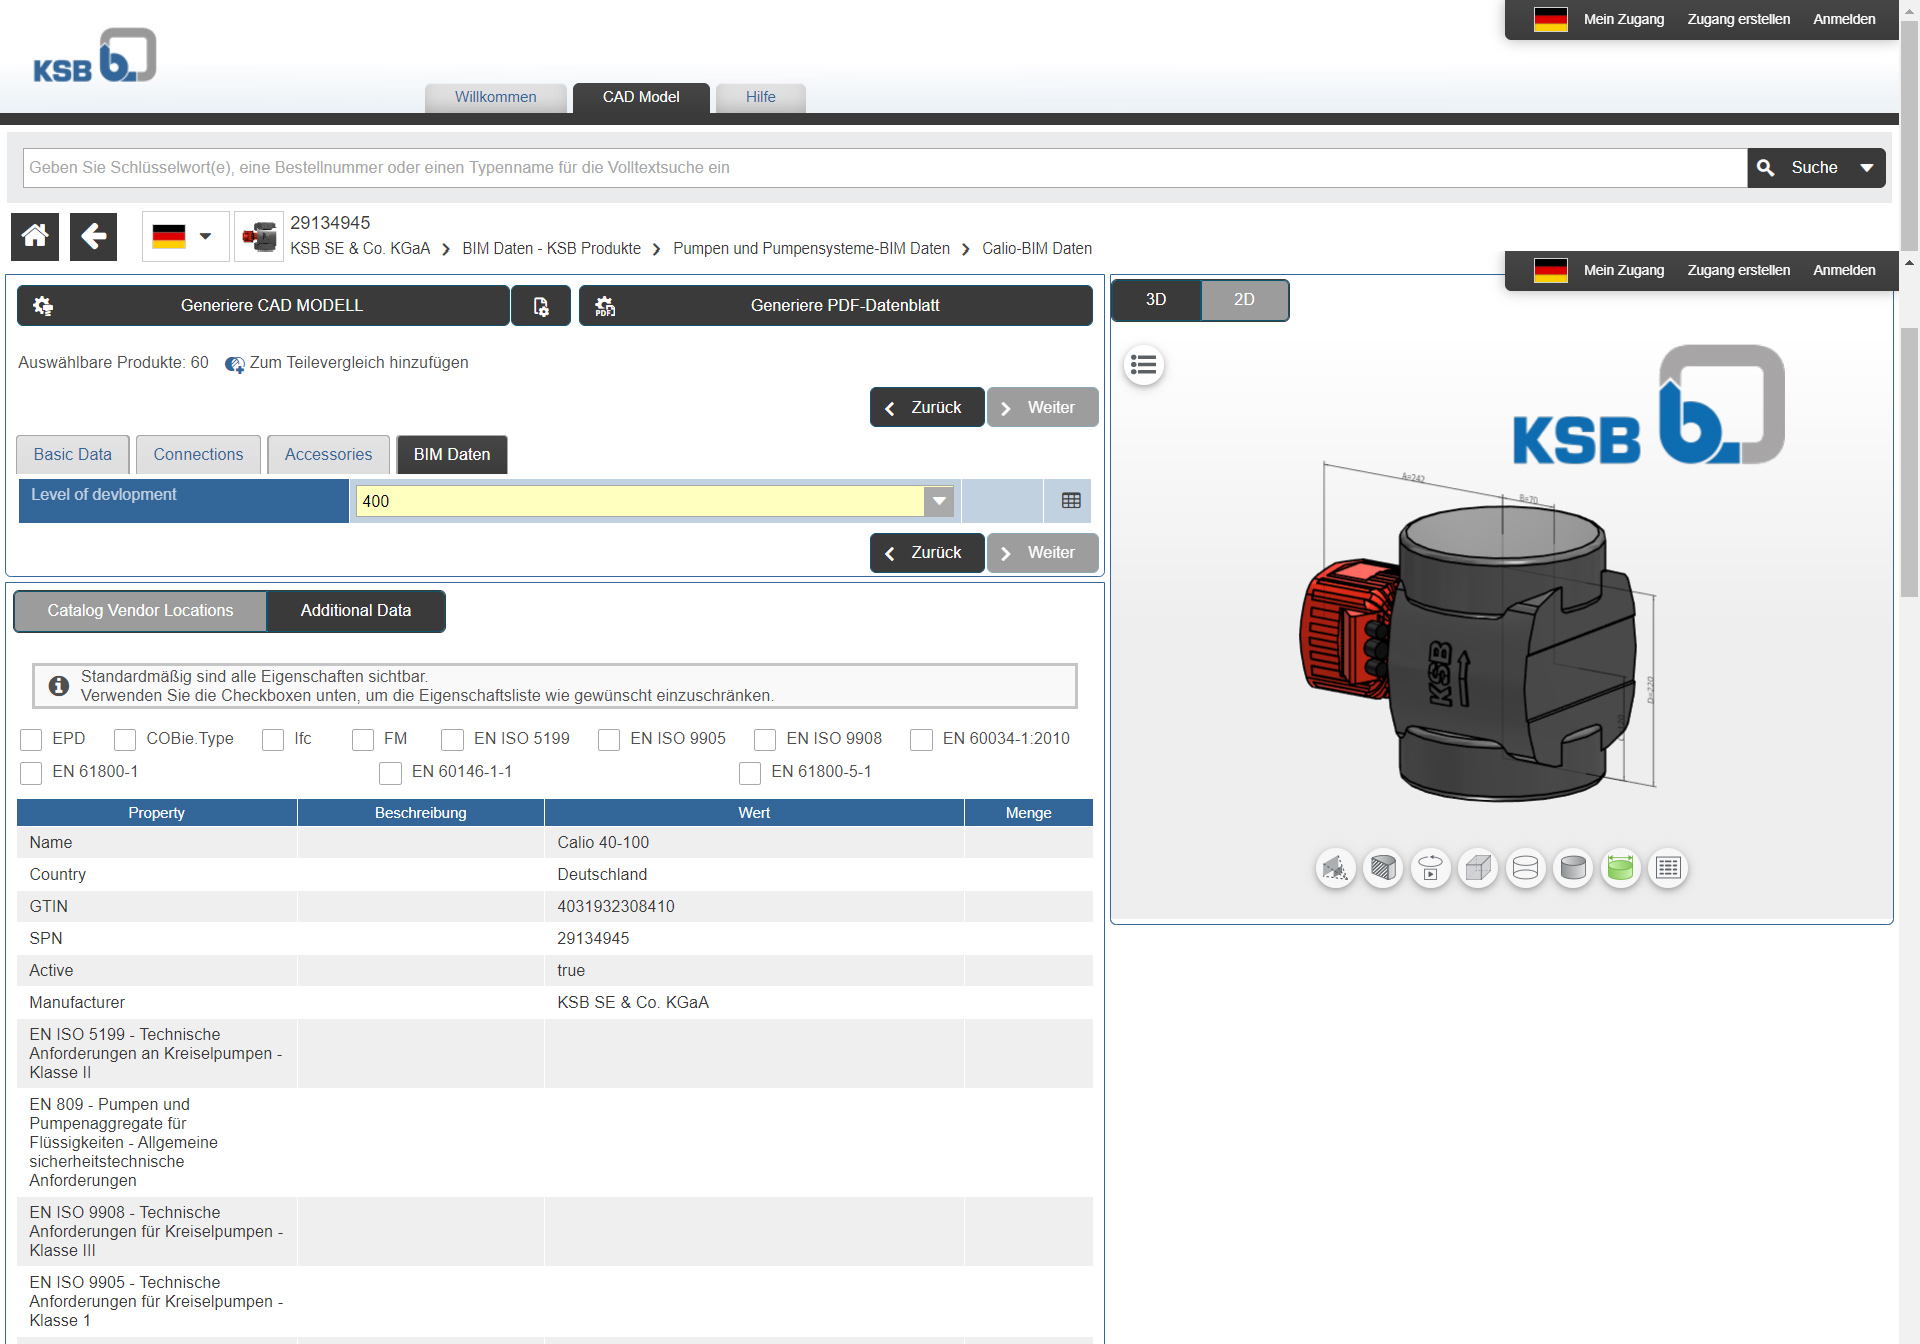The width and height of the screenshot is (1920, 1344).
Task: Click the Generiere CAD MODELL button
Action: 271,305
